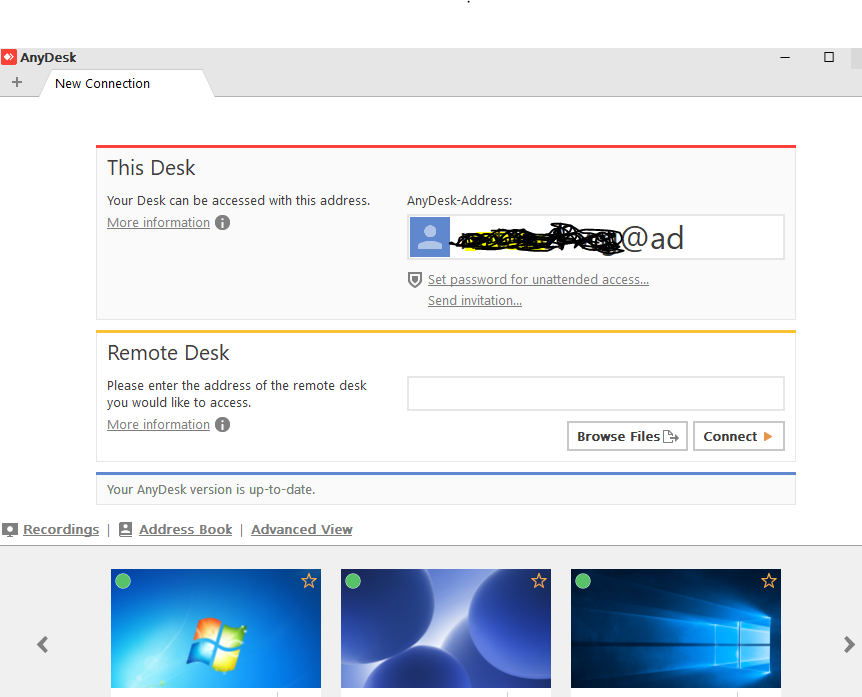Click the Recordings monitor icon
The height and width of the screenshot is (697, 862).
pos(10,530)
